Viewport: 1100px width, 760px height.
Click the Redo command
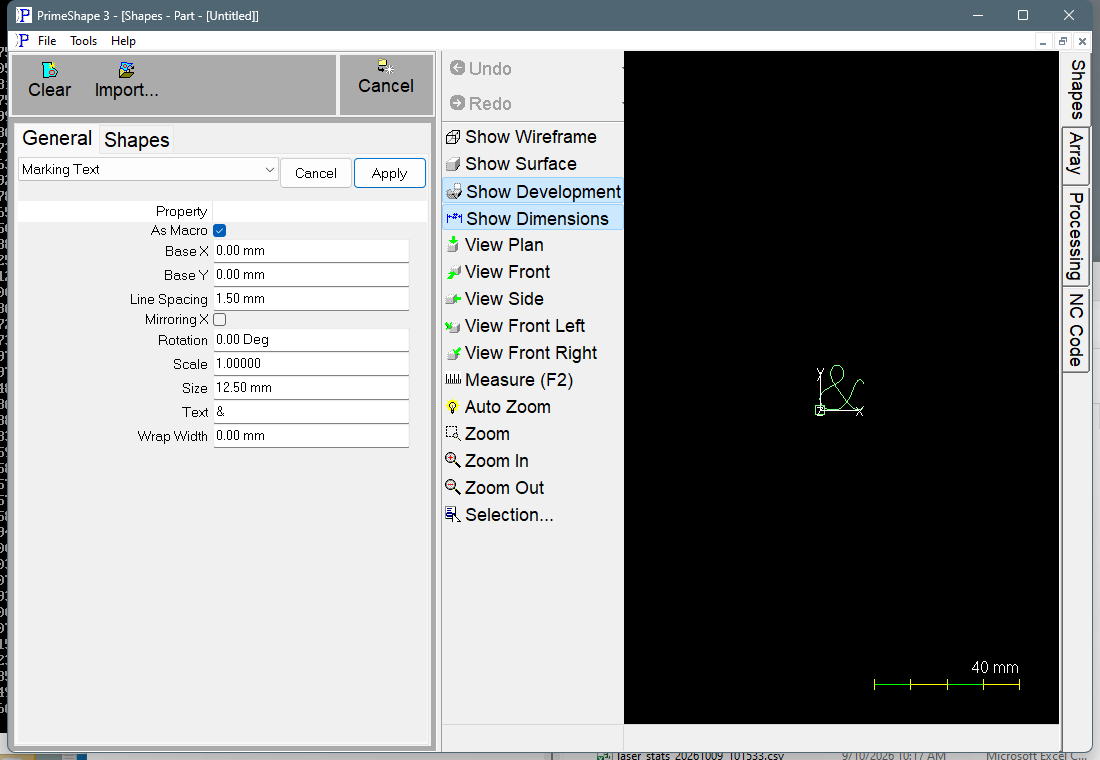coord(481,103)
